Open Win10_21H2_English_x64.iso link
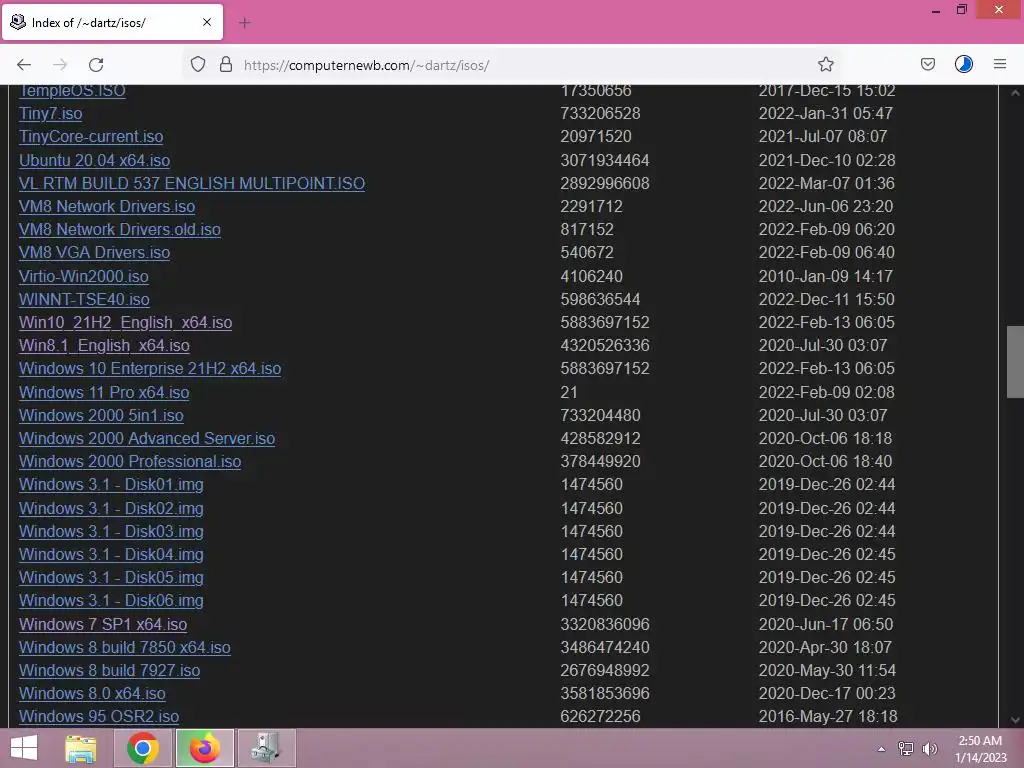1024x768 pixels. point(125,323)
